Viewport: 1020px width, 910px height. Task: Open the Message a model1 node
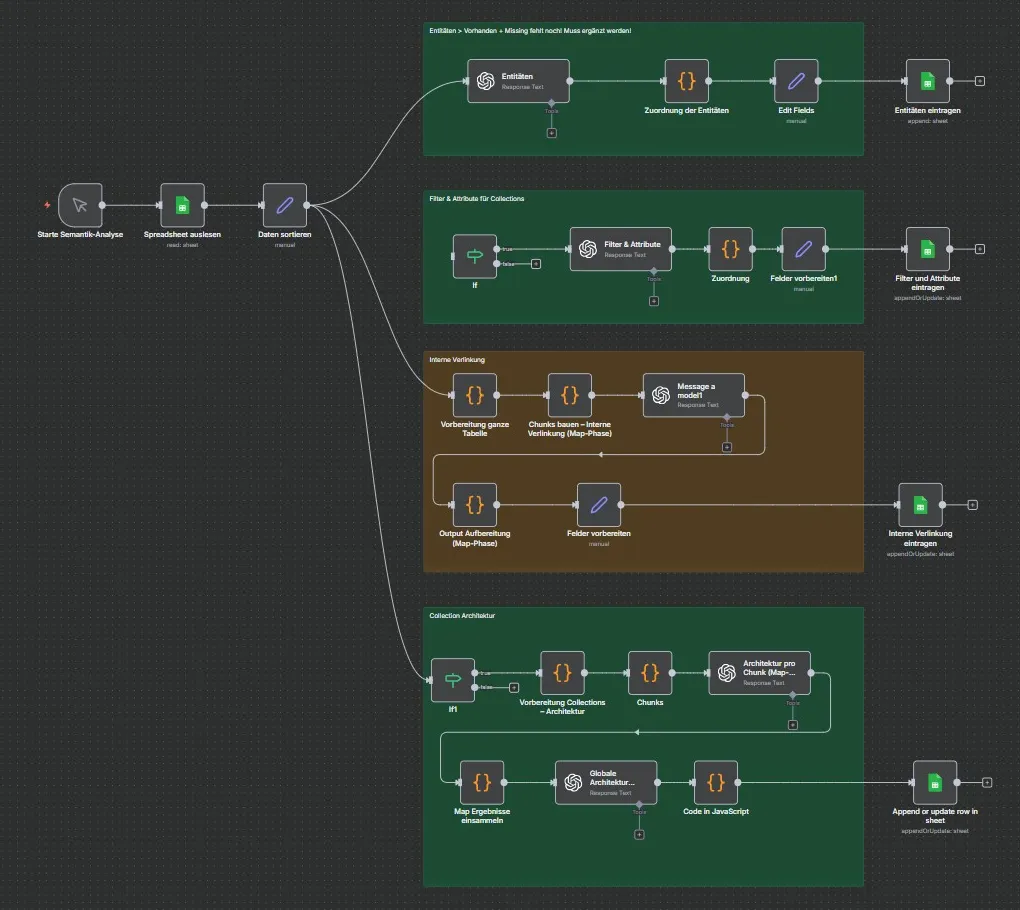694,395
